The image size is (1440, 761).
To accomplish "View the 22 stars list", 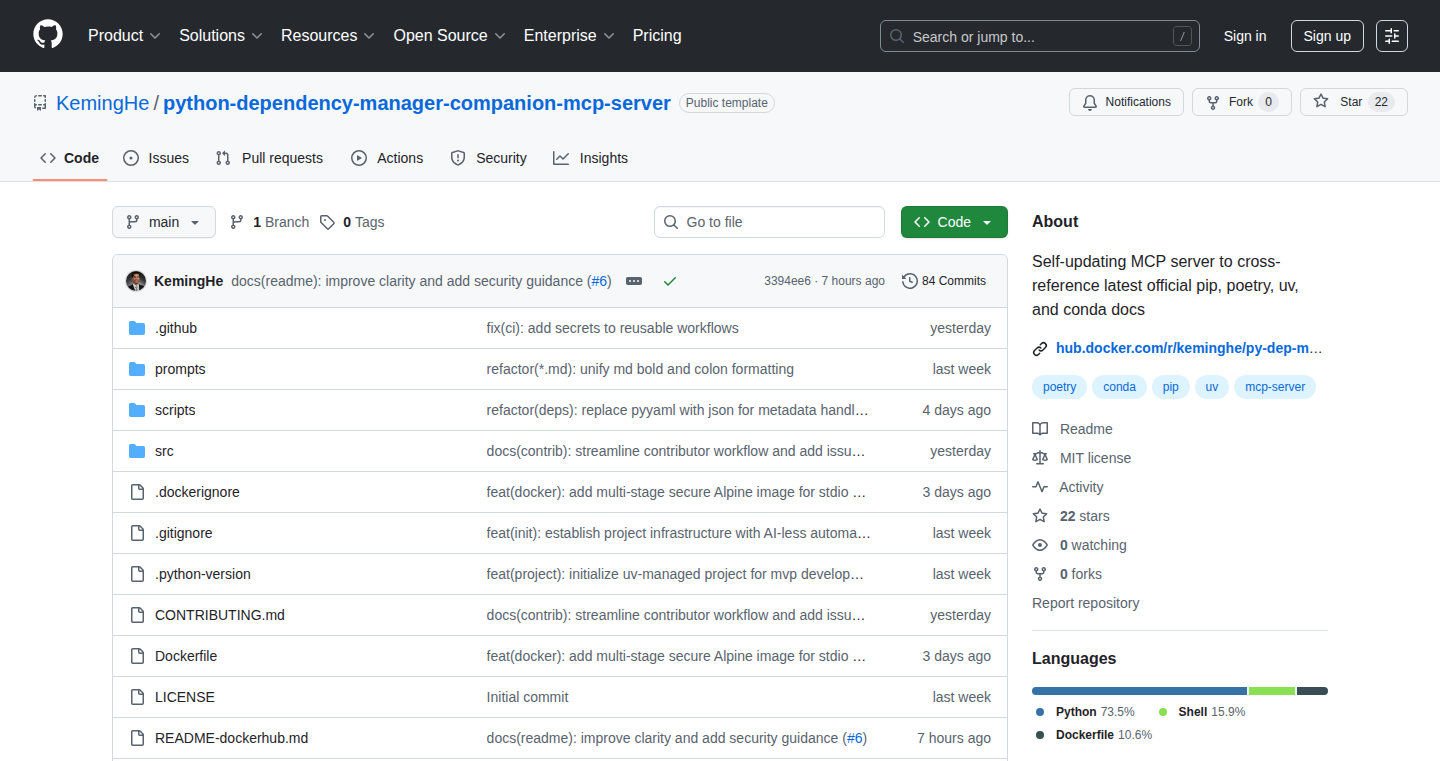I will tap(1071, 516).
